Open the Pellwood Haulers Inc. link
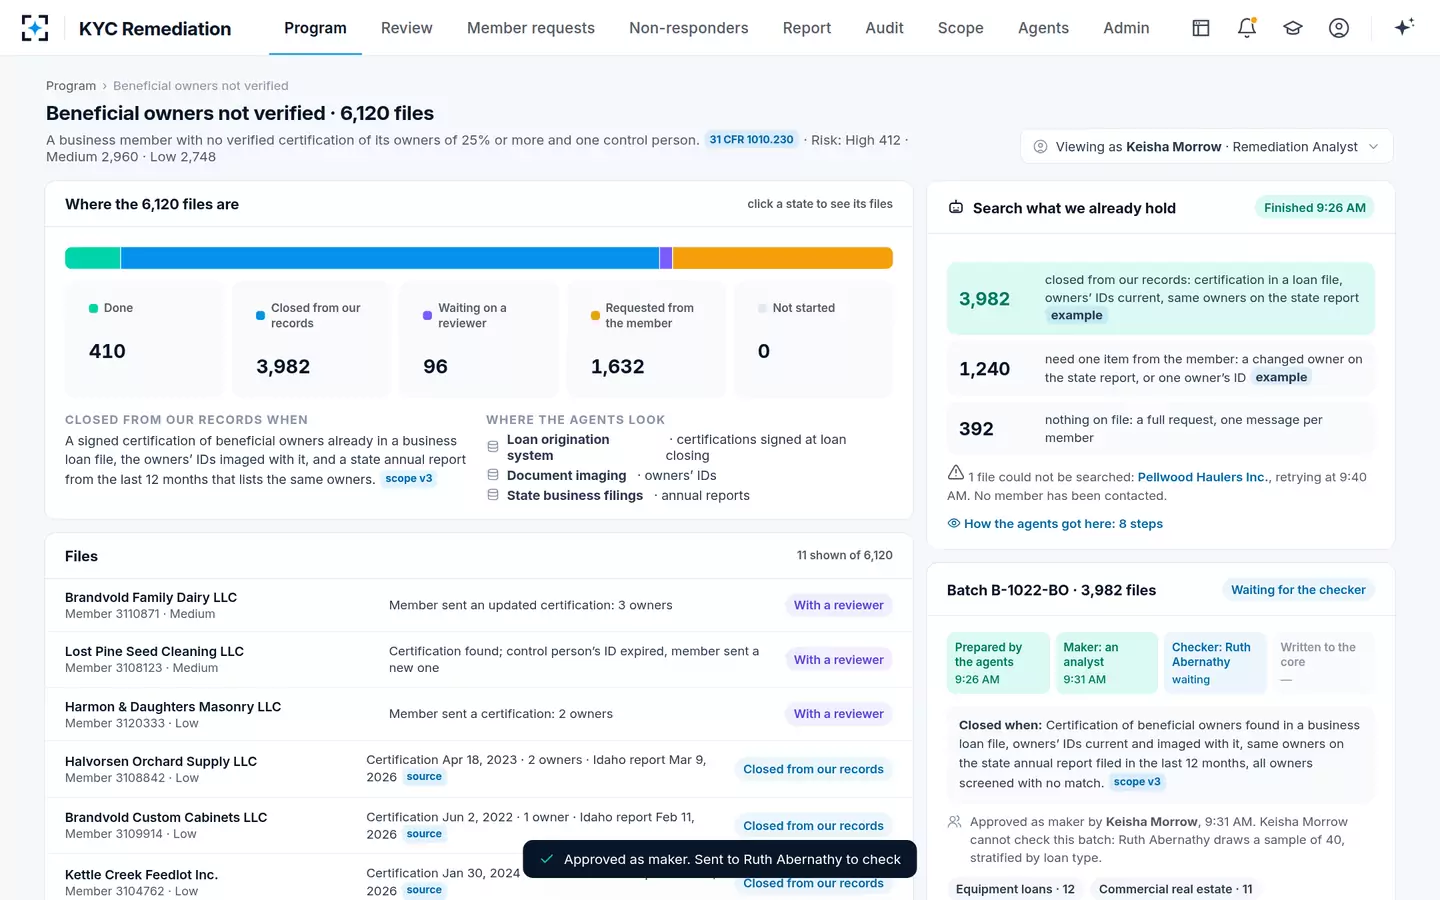 pyautogui.click(x=1202, y=477)
